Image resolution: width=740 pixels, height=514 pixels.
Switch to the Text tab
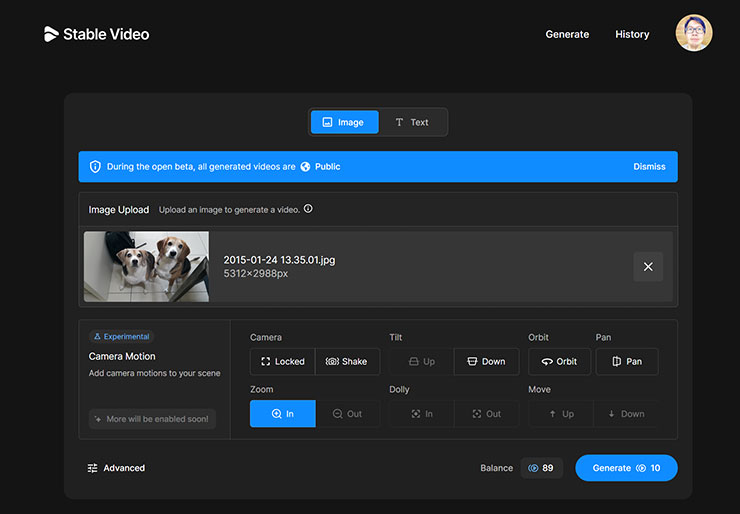point(411,122)
